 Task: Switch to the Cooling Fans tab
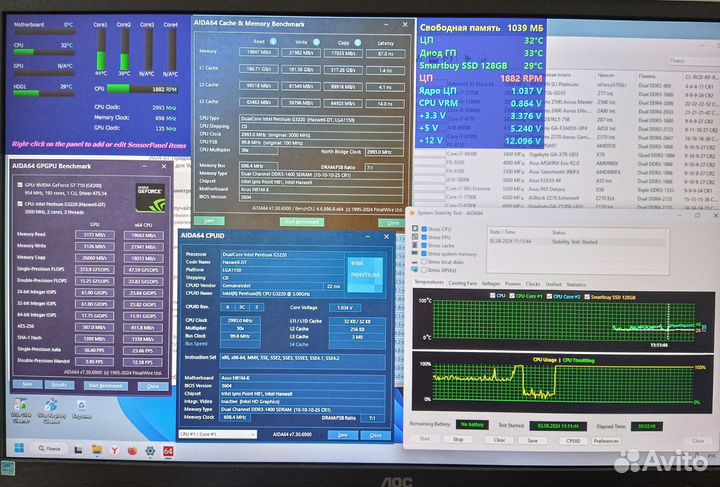(463, 283)
